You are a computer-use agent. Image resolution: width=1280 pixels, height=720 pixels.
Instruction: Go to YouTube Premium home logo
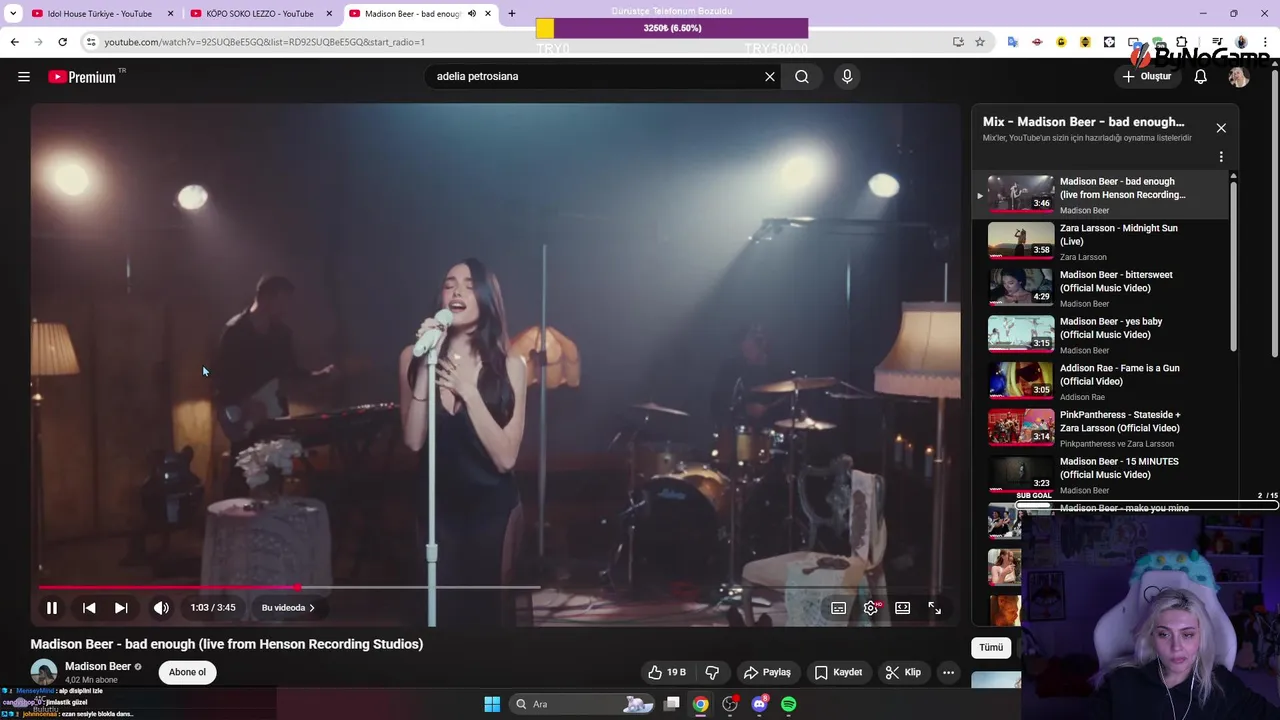(x=84, y=76)
